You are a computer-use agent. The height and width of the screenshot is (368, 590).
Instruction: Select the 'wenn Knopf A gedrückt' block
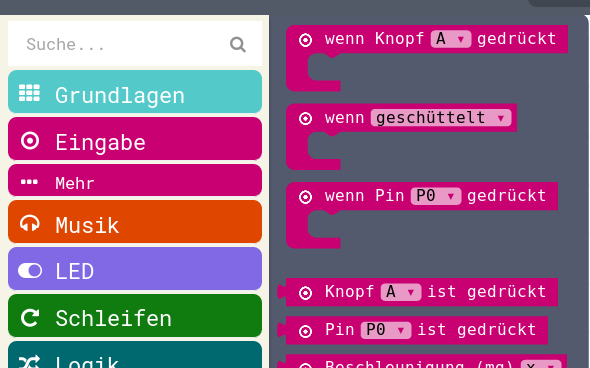427,58
